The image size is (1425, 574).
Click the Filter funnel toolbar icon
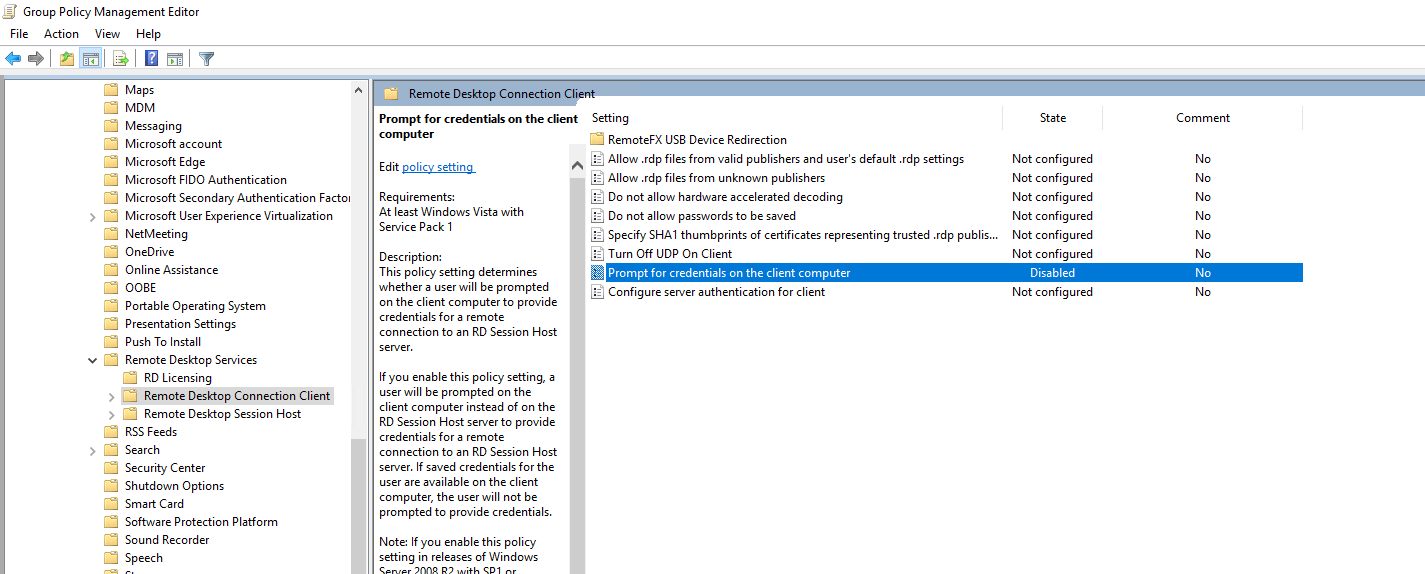pos(206,59)
